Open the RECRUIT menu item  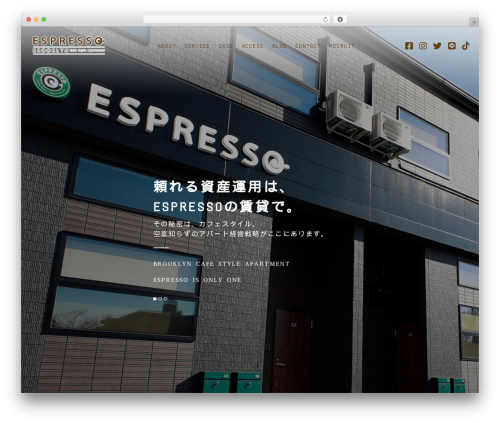(342, 46)
